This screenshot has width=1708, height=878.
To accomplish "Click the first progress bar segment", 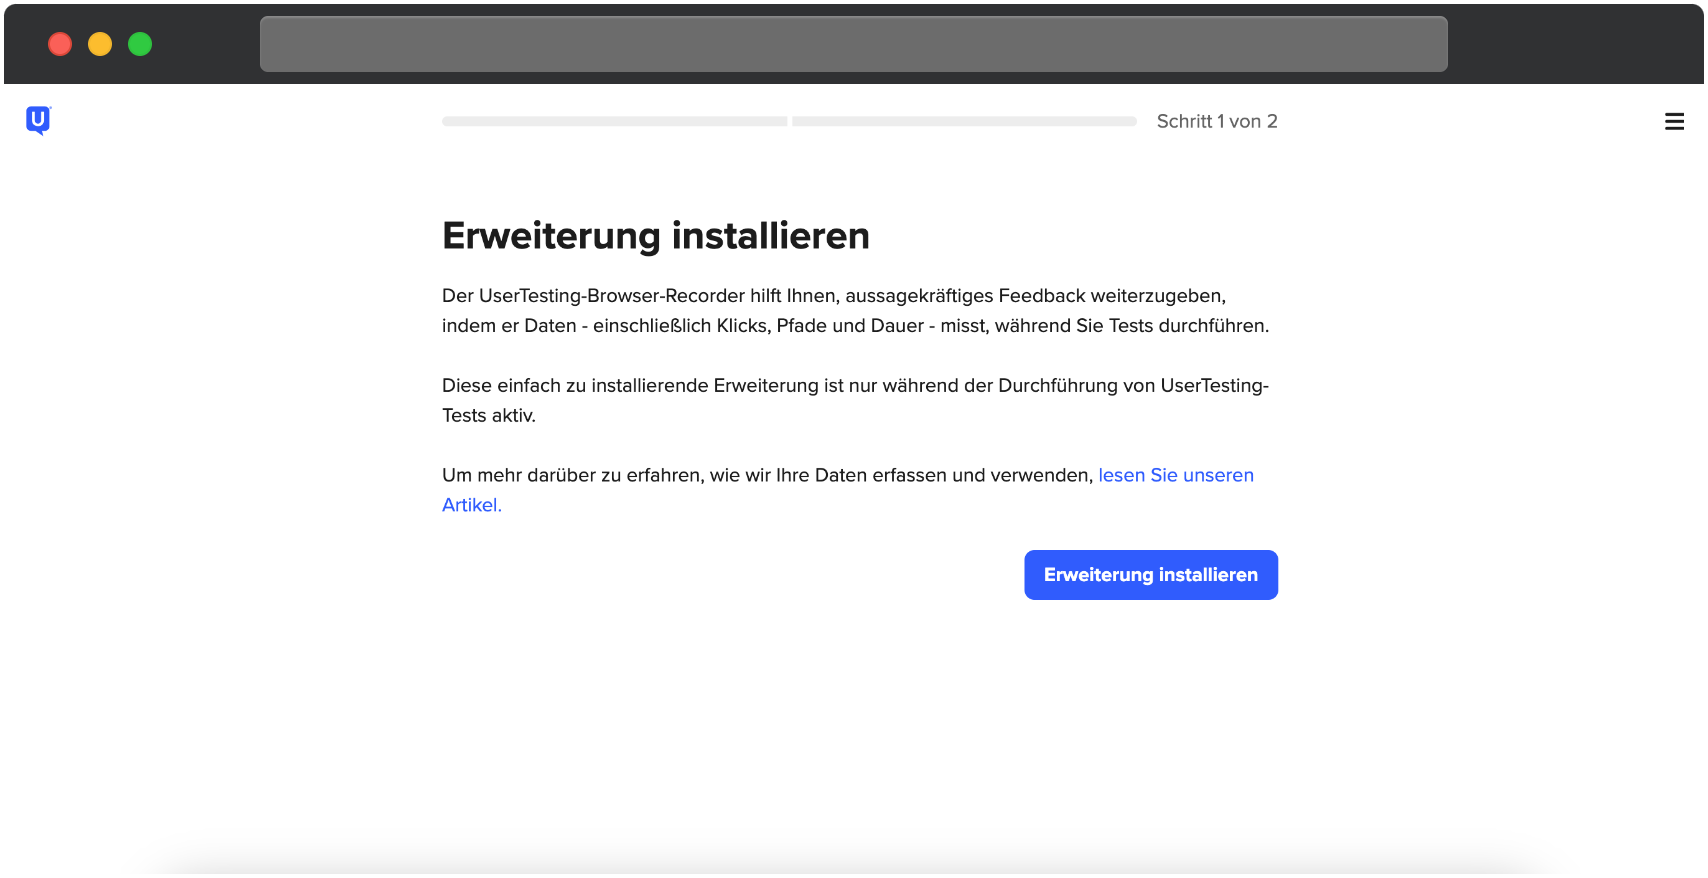I will coord(615,121).
